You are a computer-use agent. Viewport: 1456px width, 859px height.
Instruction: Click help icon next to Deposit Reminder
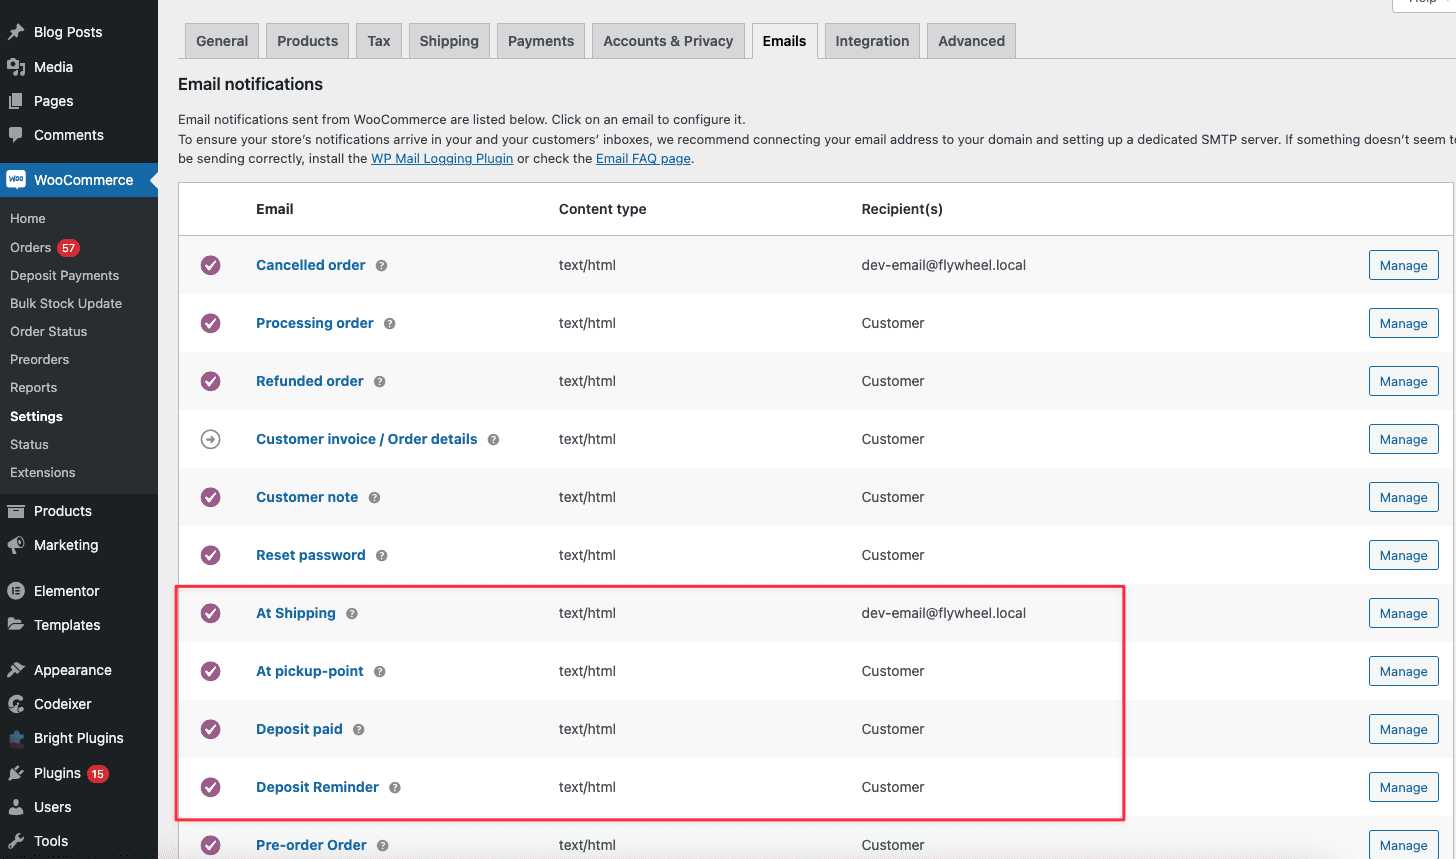click(x=395, y=788)
